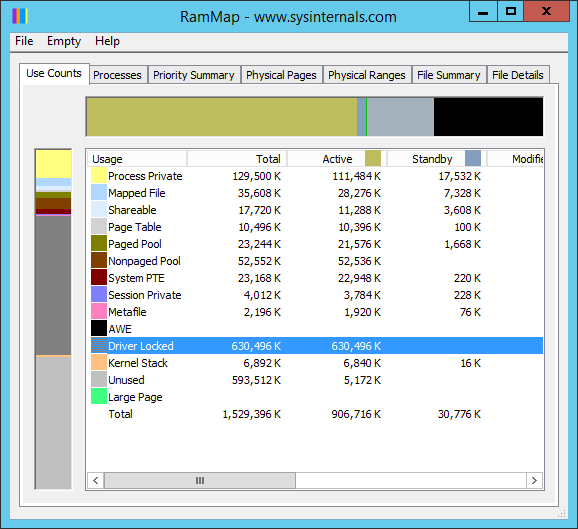This screenshot has height=529, width=578.
Task: Click the Total summary row label
Action: click(x=121, y=414)
